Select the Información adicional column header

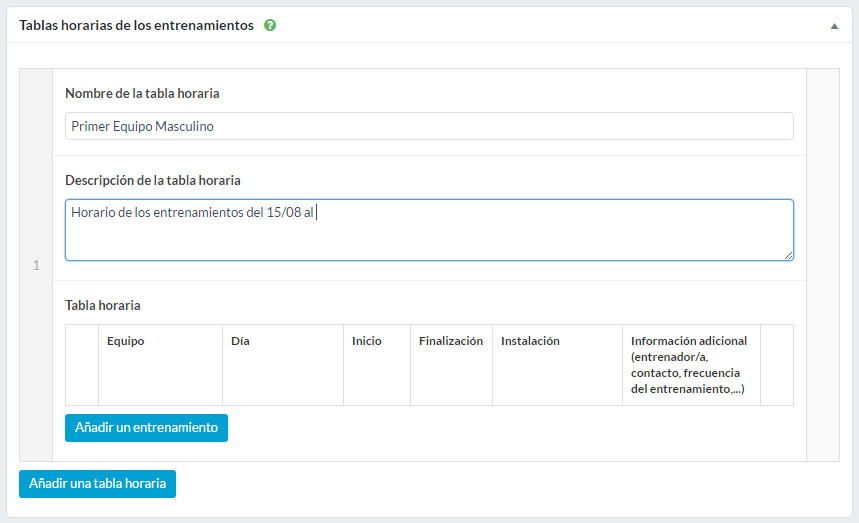[689, 365]
